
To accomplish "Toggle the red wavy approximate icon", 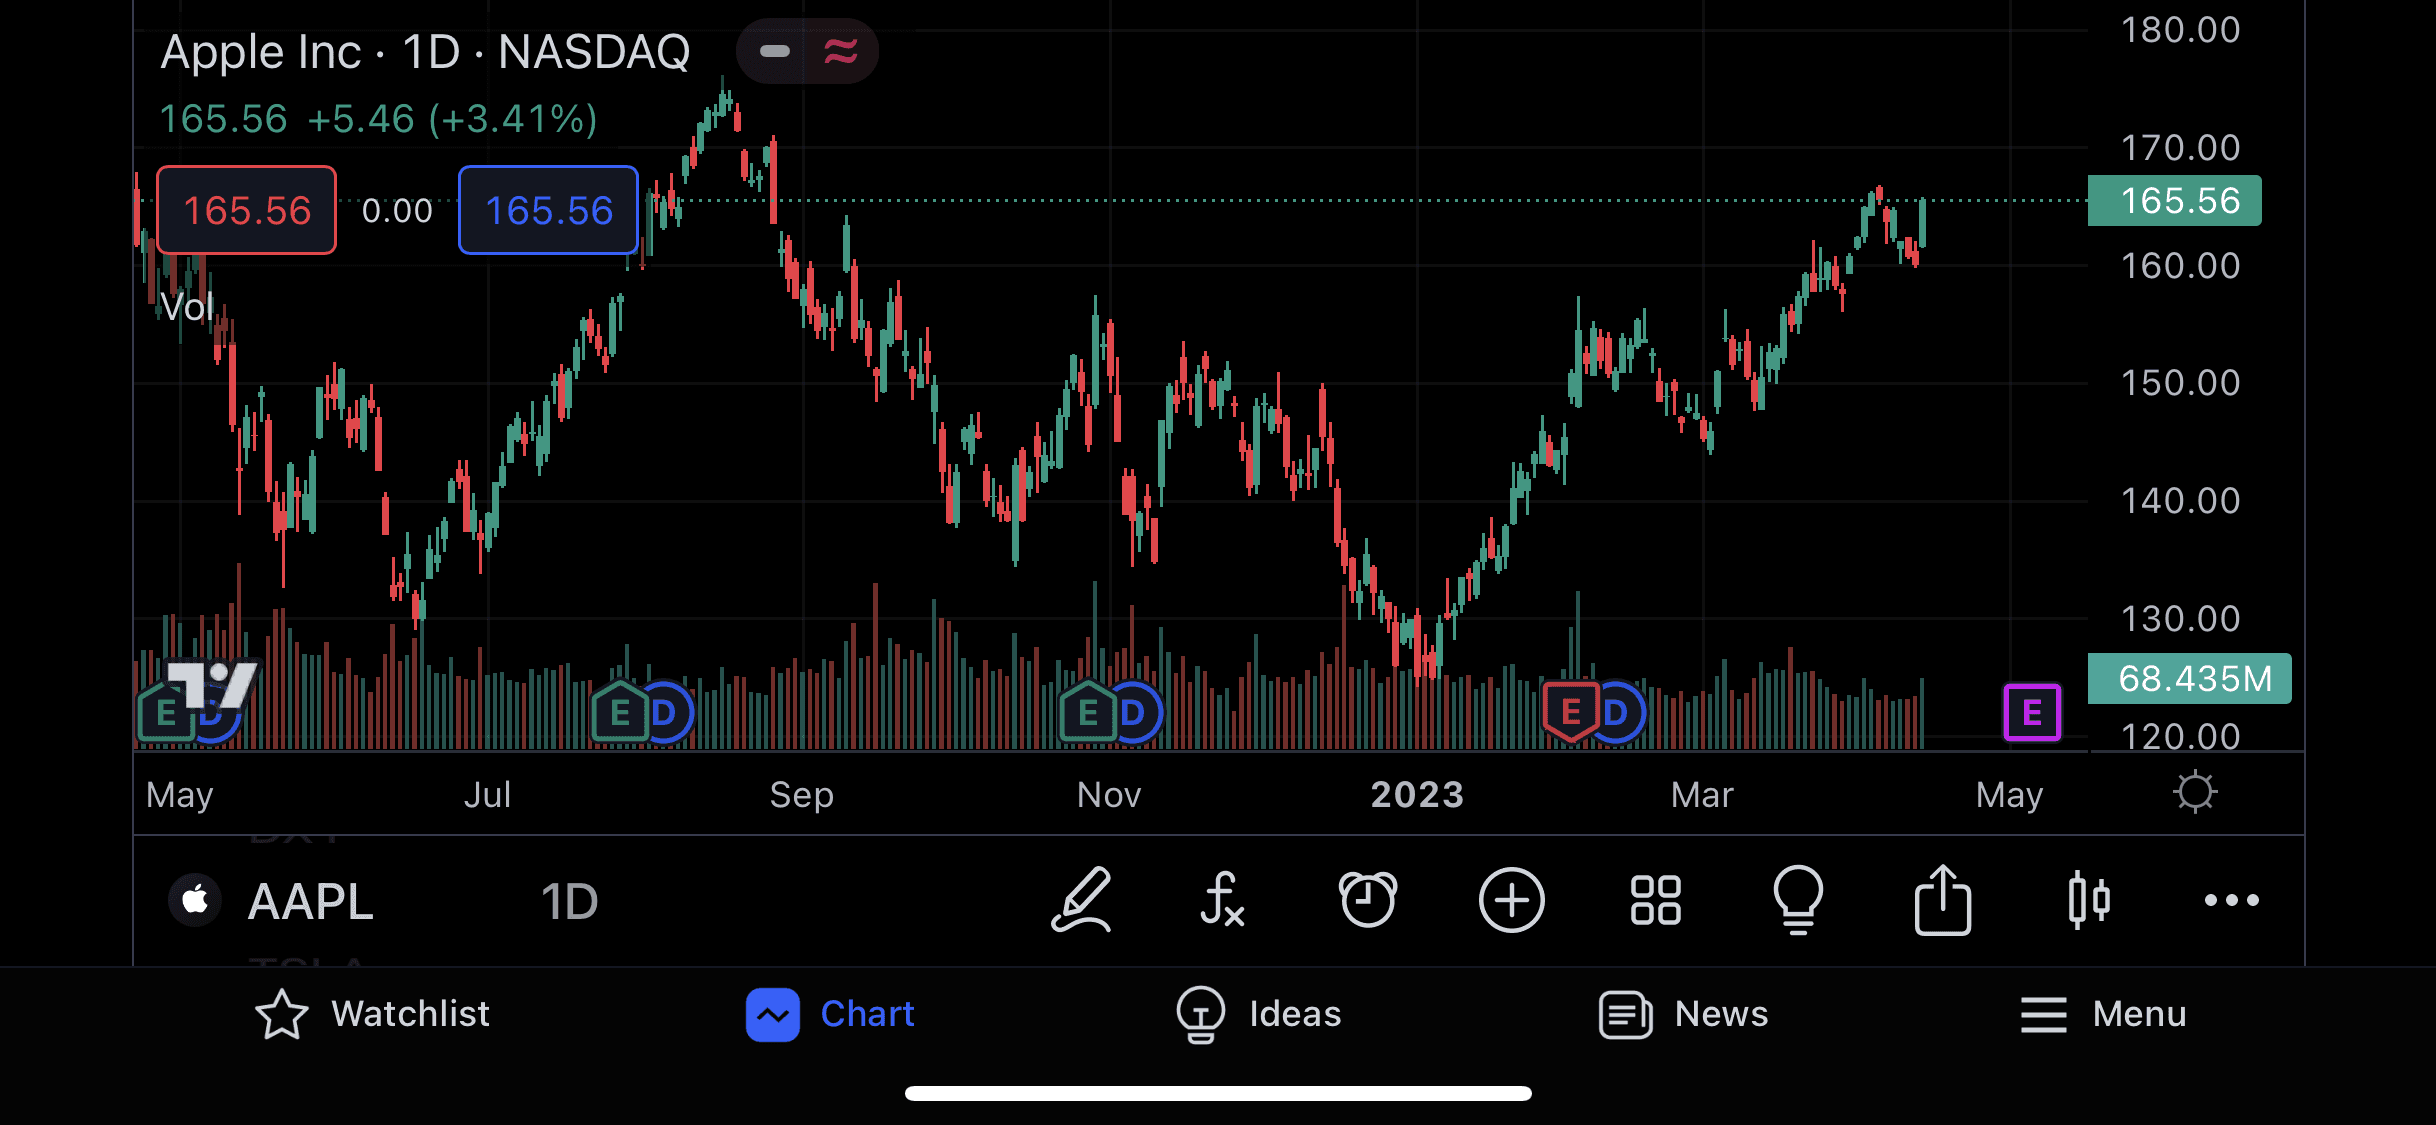I will coord(841,51).
